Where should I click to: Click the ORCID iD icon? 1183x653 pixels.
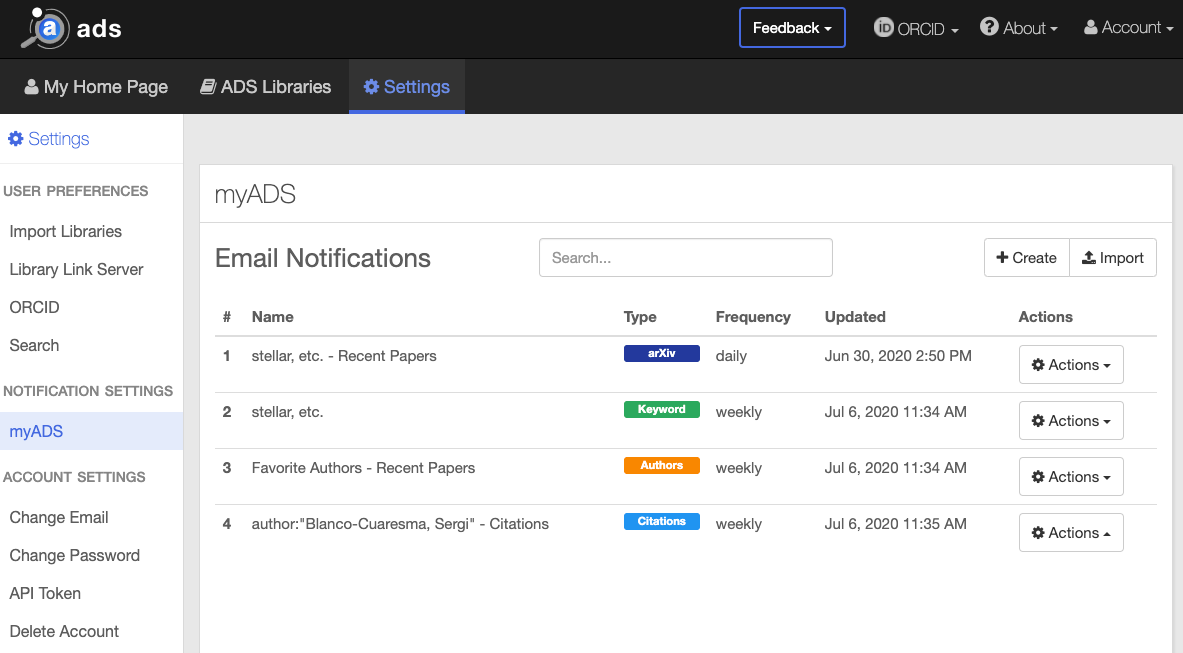tap(883, 28)
